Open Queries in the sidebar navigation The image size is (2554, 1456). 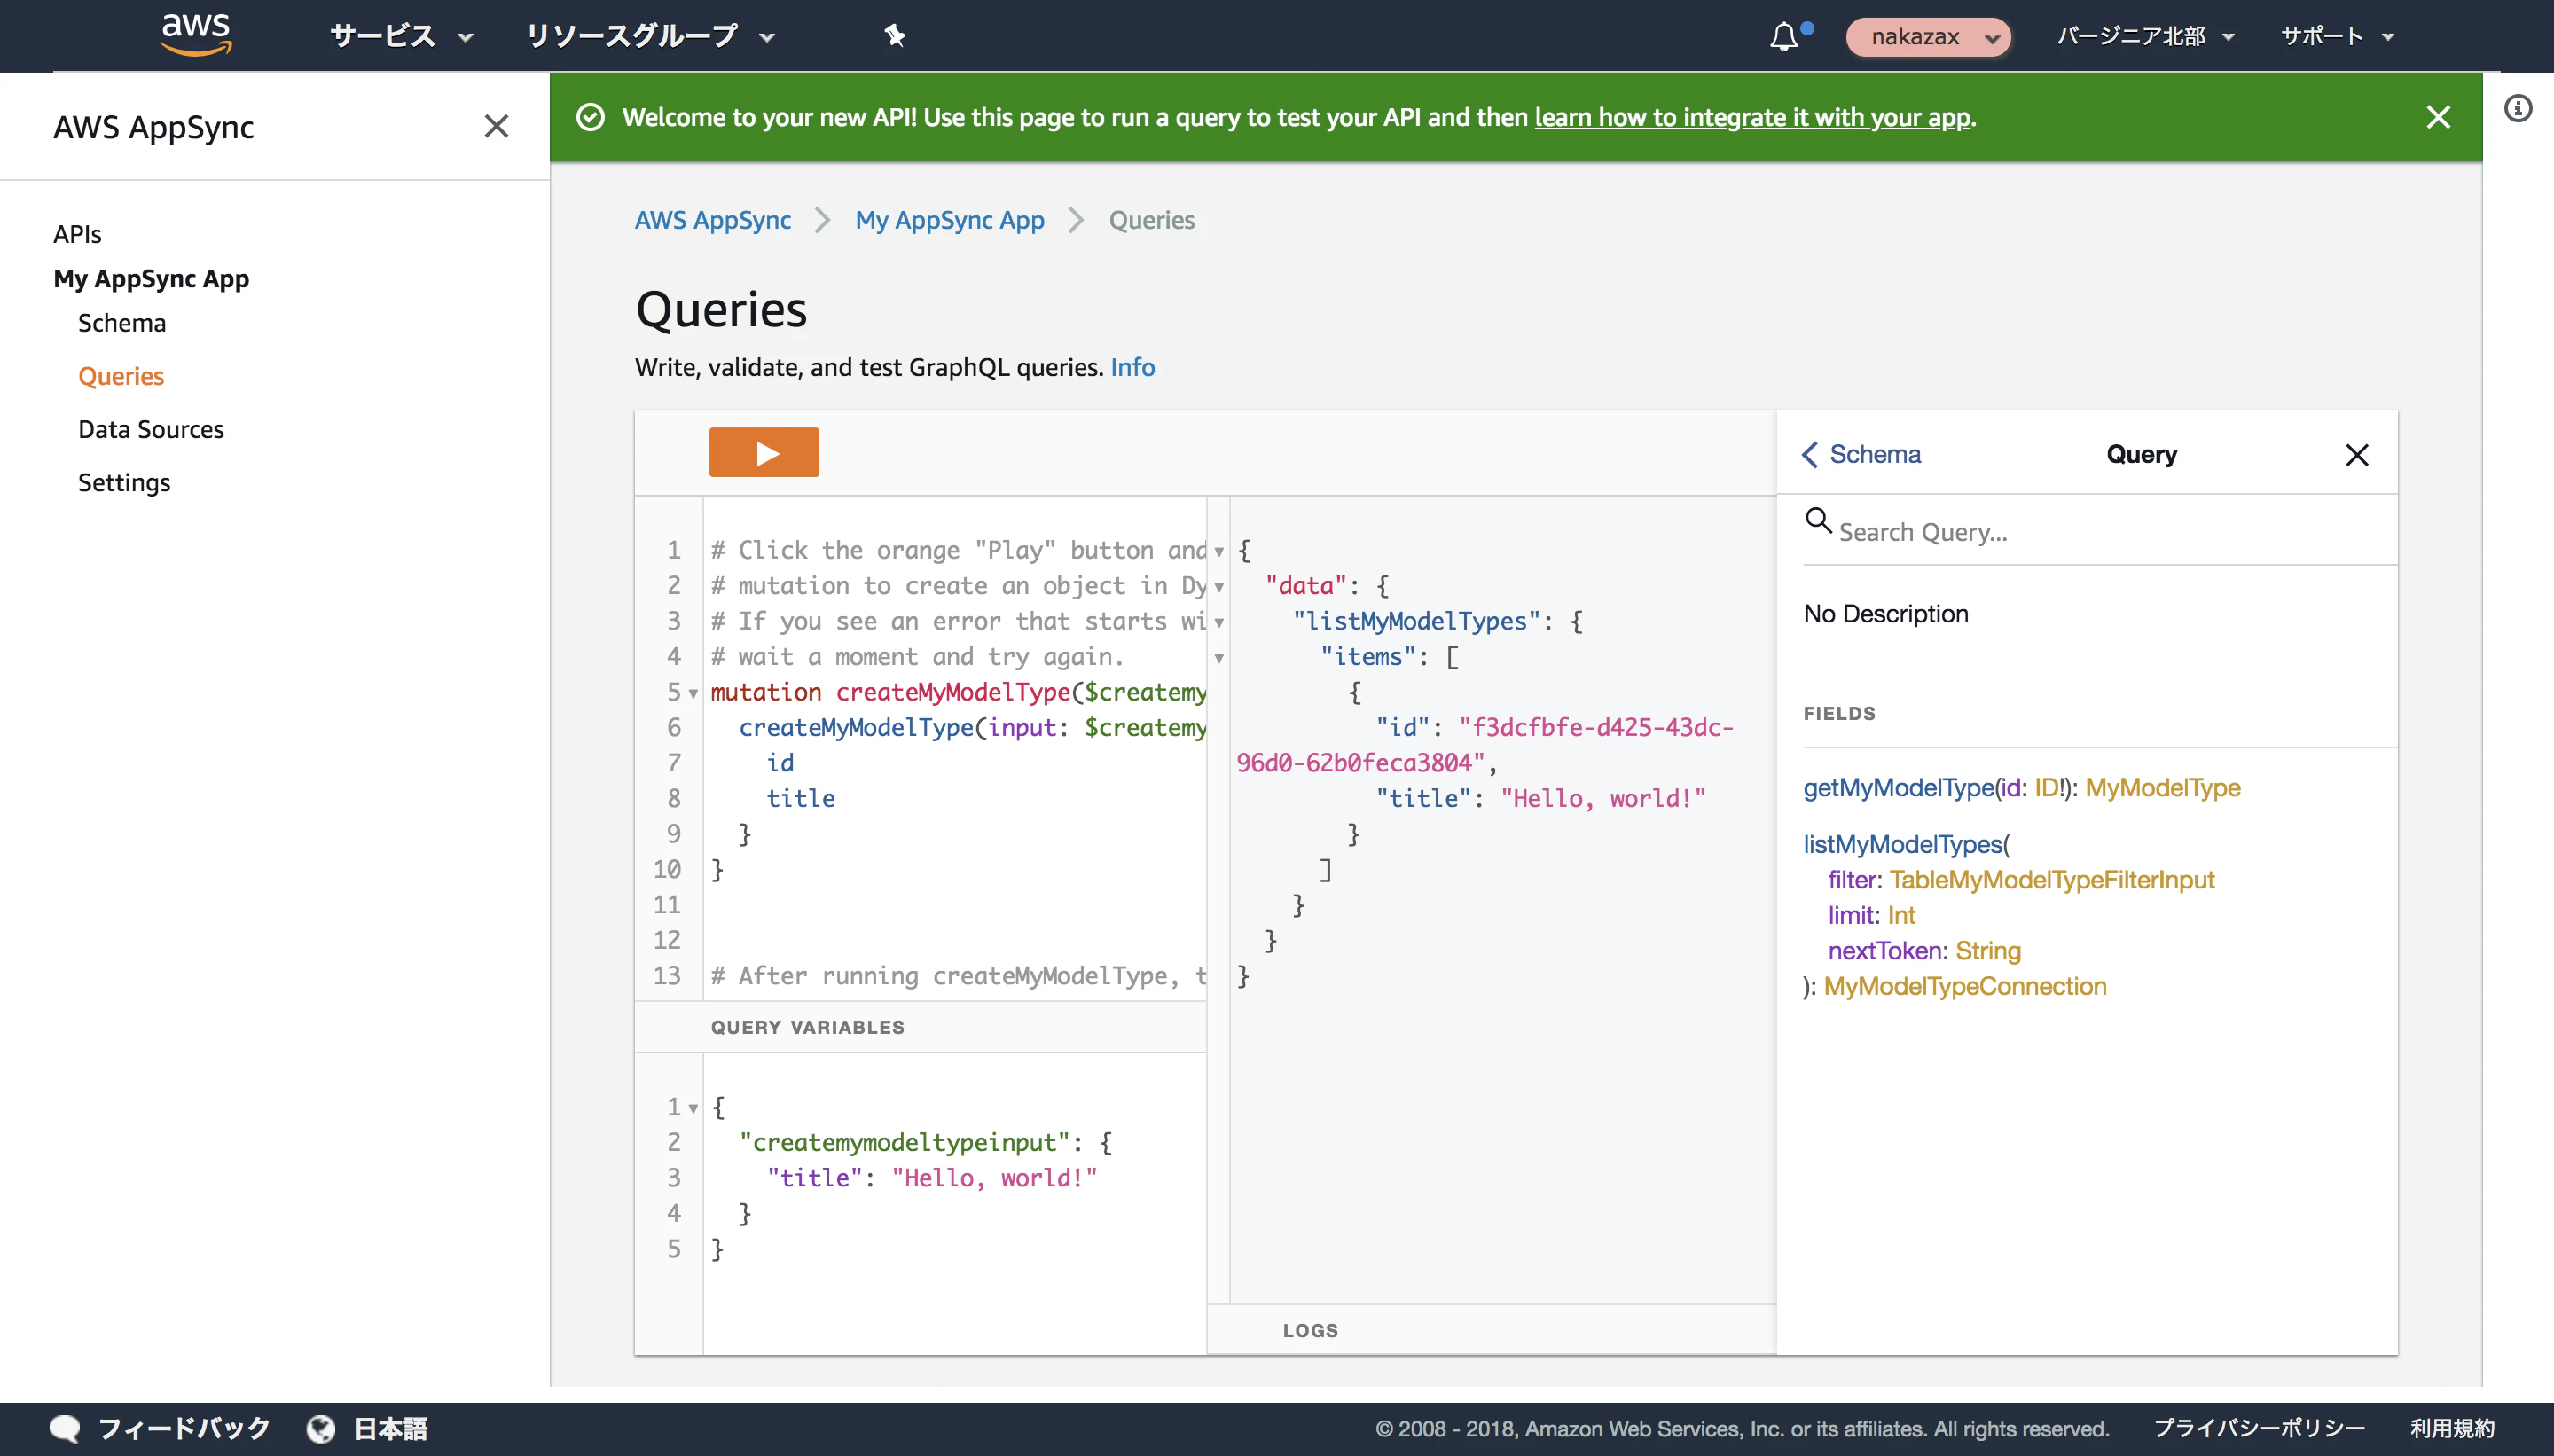(x=121, y=376)
